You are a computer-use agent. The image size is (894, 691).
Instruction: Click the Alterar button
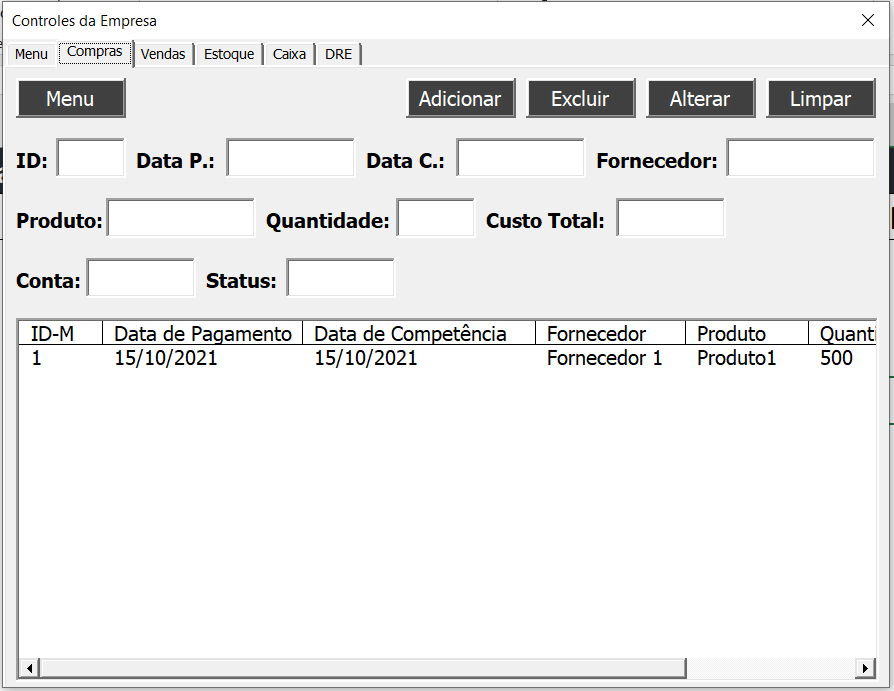700,99
